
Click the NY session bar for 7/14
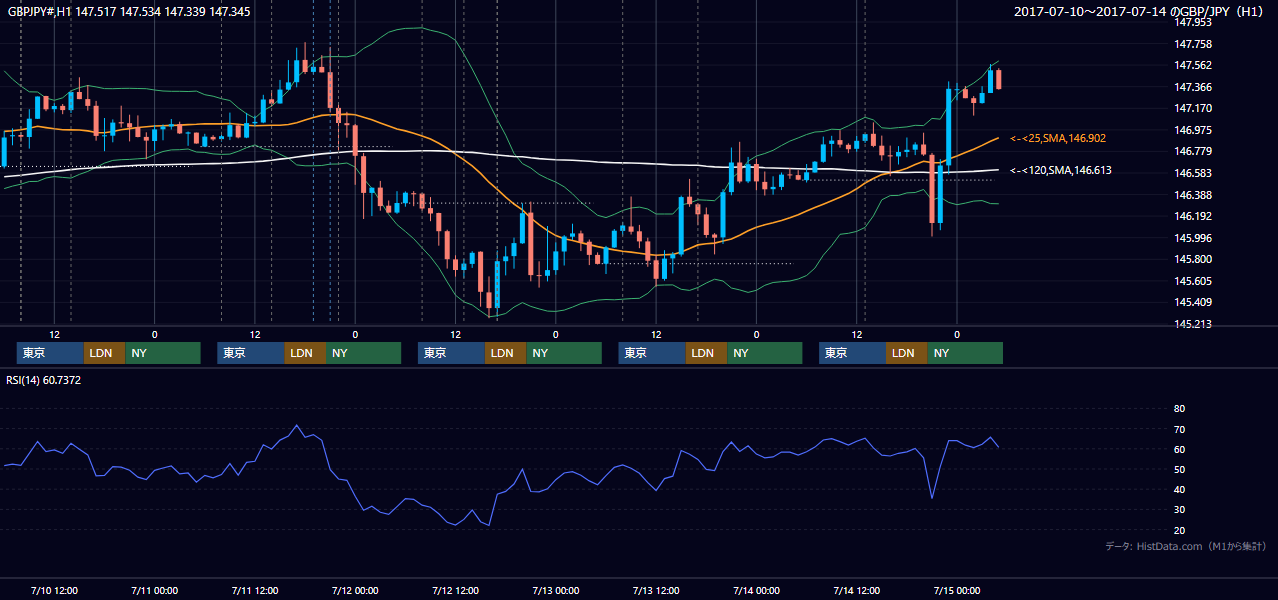[965, 353]
